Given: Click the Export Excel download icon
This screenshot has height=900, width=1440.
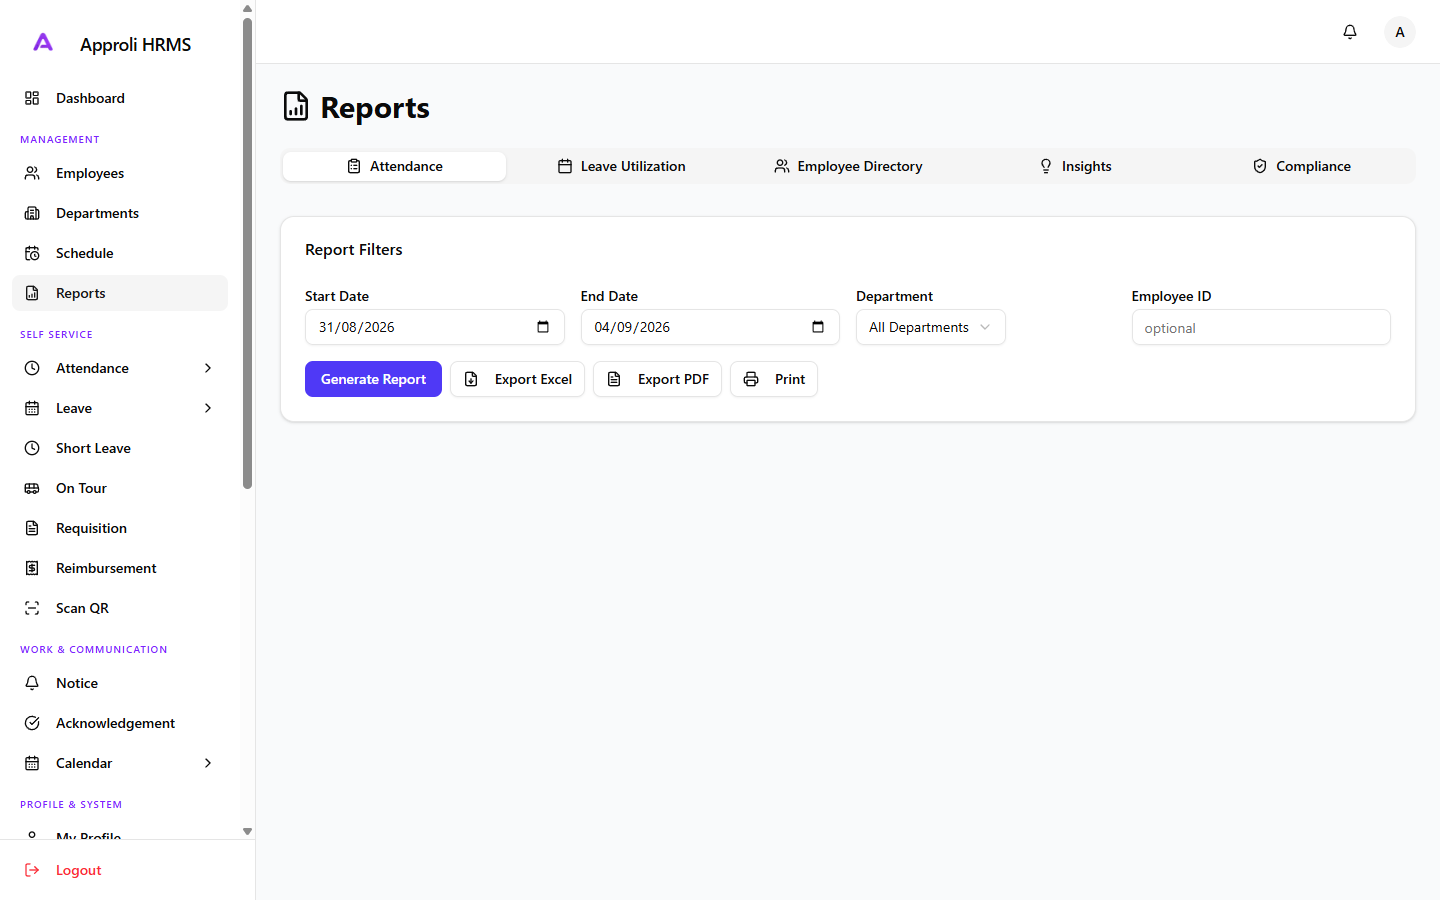Looking at the screenshot, I should tap(471, 379).
